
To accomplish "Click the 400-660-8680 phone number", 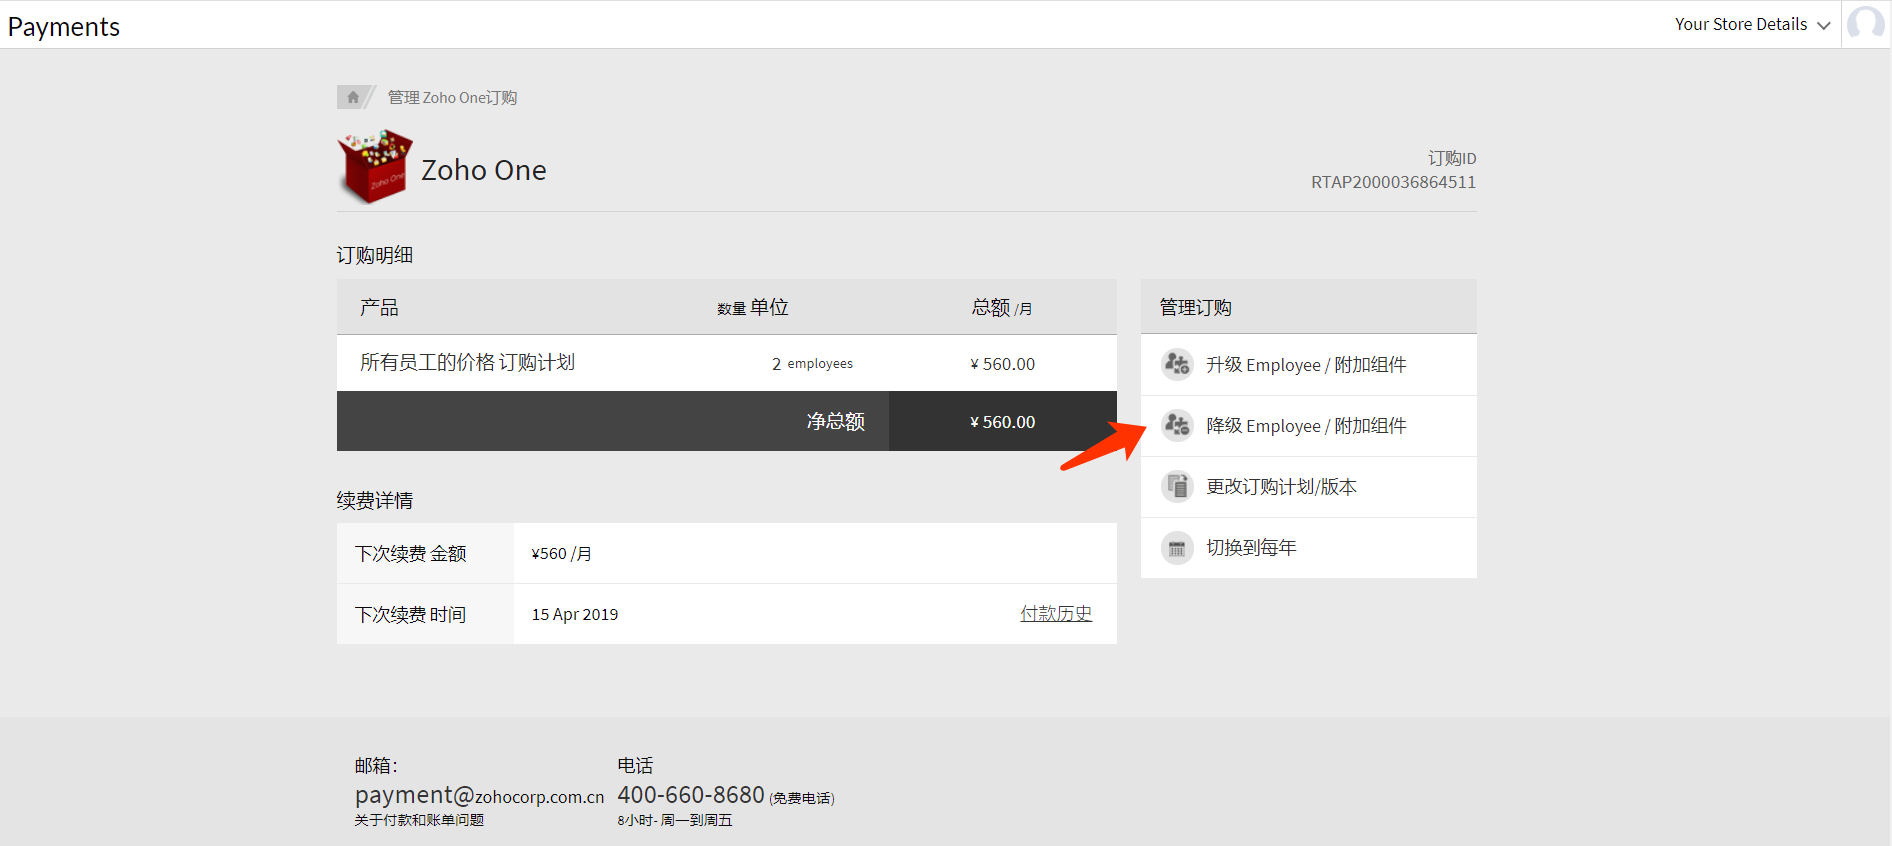I will (x=690, y=795).
